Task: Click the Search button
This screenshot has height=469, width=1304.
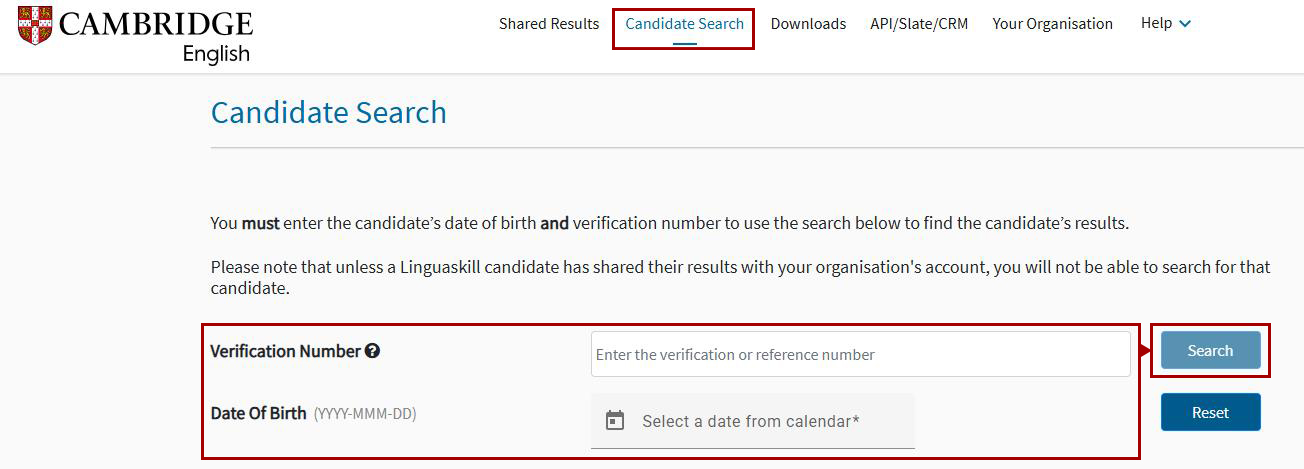Action: [x=1210, y=351]
